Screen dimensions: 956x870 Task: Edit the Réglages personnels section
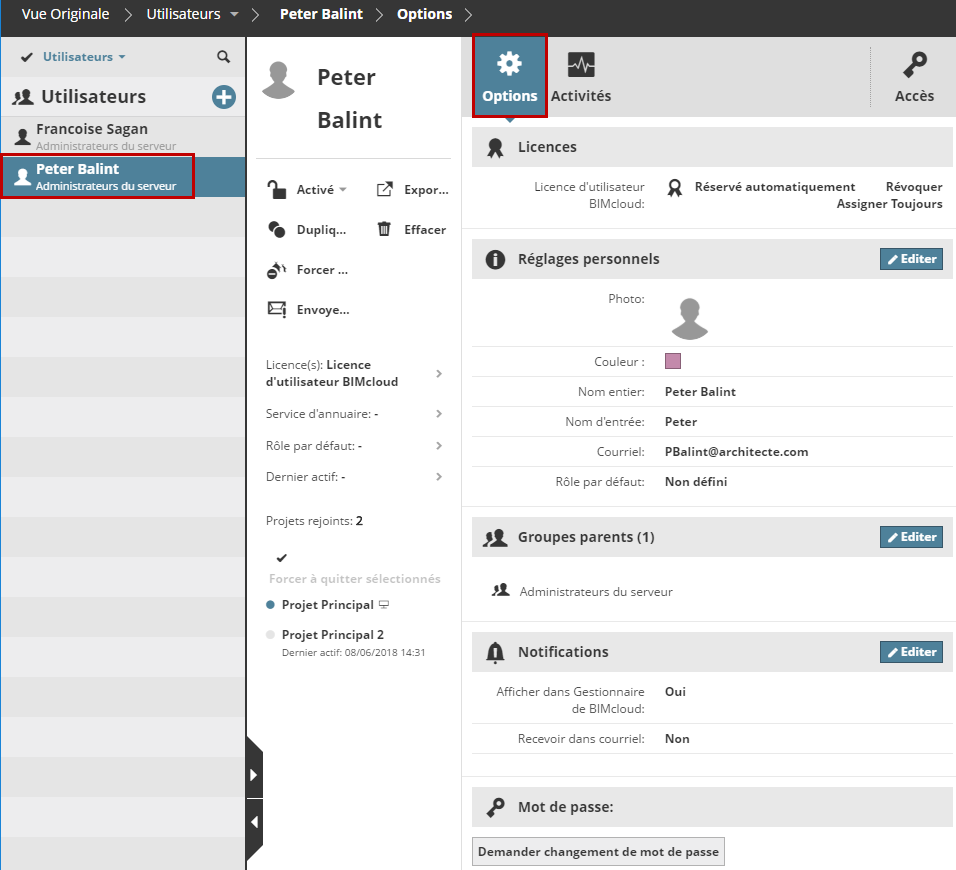point(911,259)
